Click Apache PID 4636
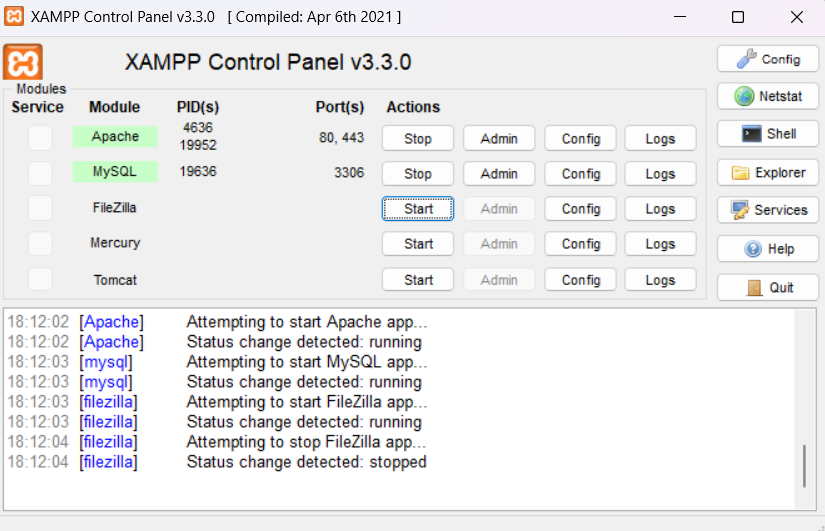Viewport: 825px width, 531px height. [198, 127]
